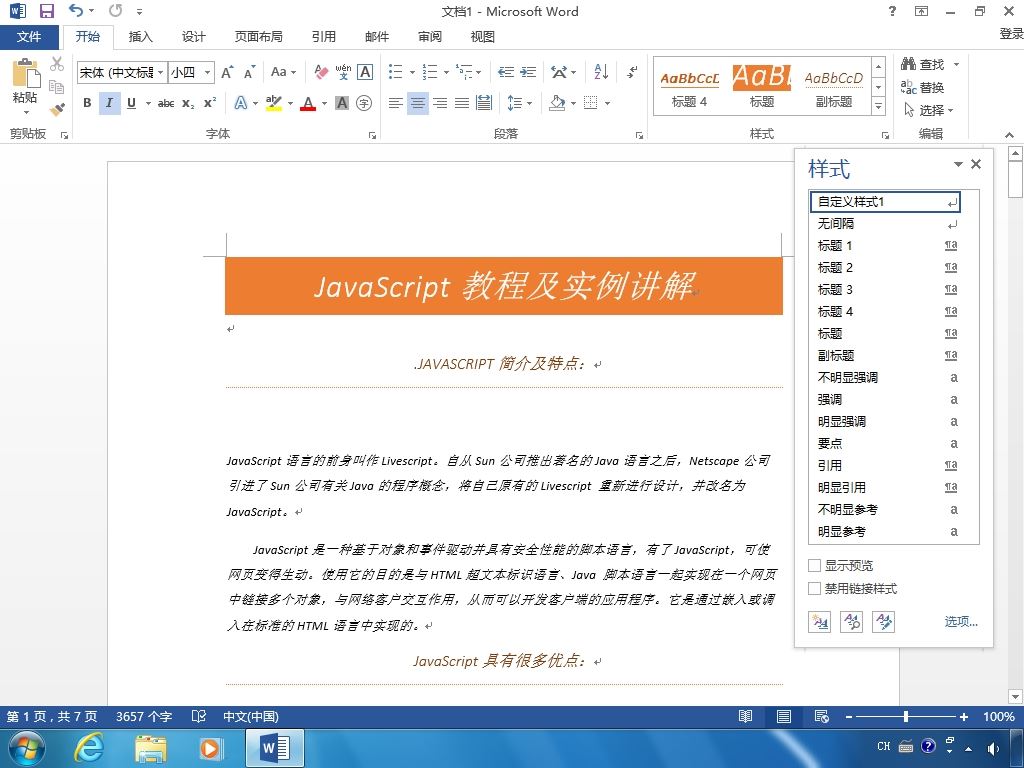Click the Internet Explorer taskbar icon
This screenshot has height=768, width=1024.
(88, 748)
